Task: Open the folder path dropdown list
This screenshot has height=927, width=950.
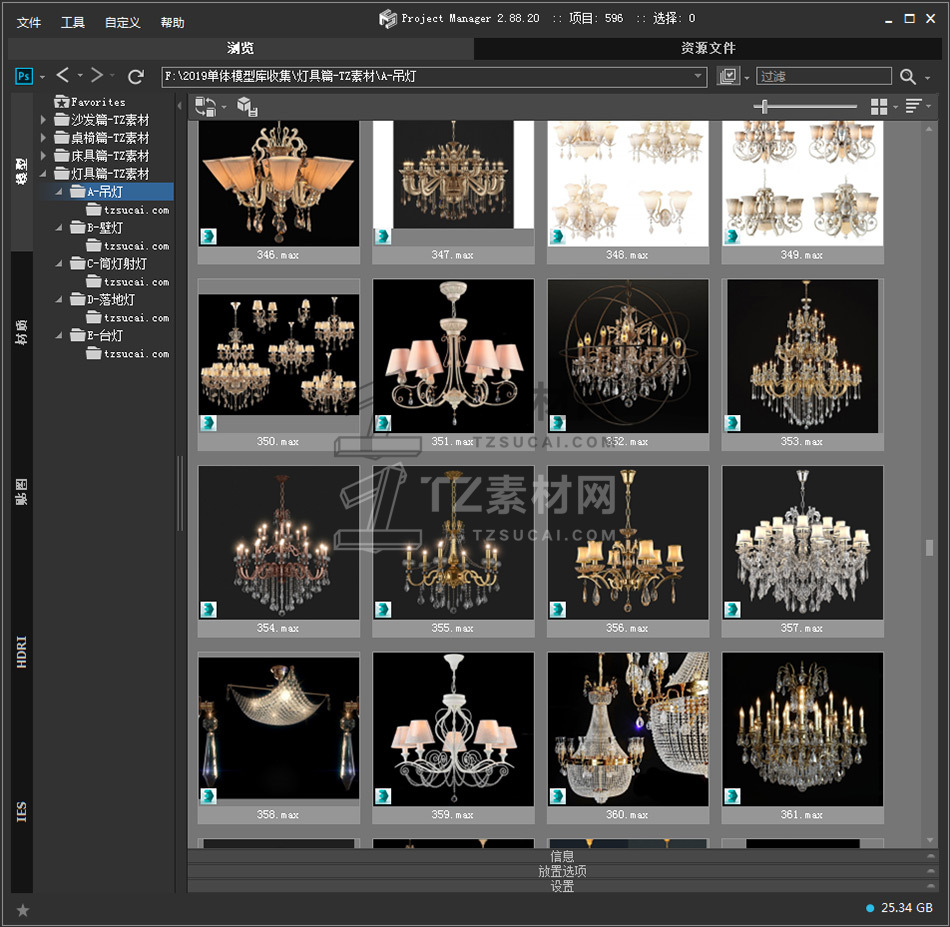Action: tap(699, 76)
